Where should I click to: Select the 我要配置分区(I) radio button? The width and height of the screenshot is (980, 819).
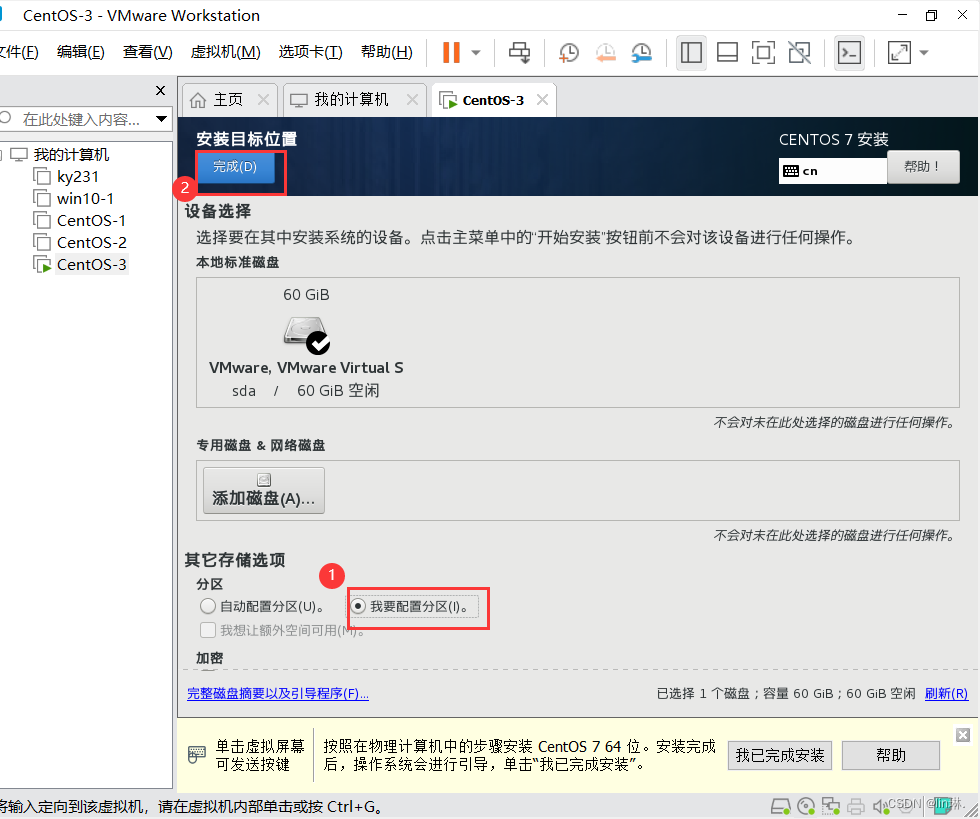[x=358, y=606]
